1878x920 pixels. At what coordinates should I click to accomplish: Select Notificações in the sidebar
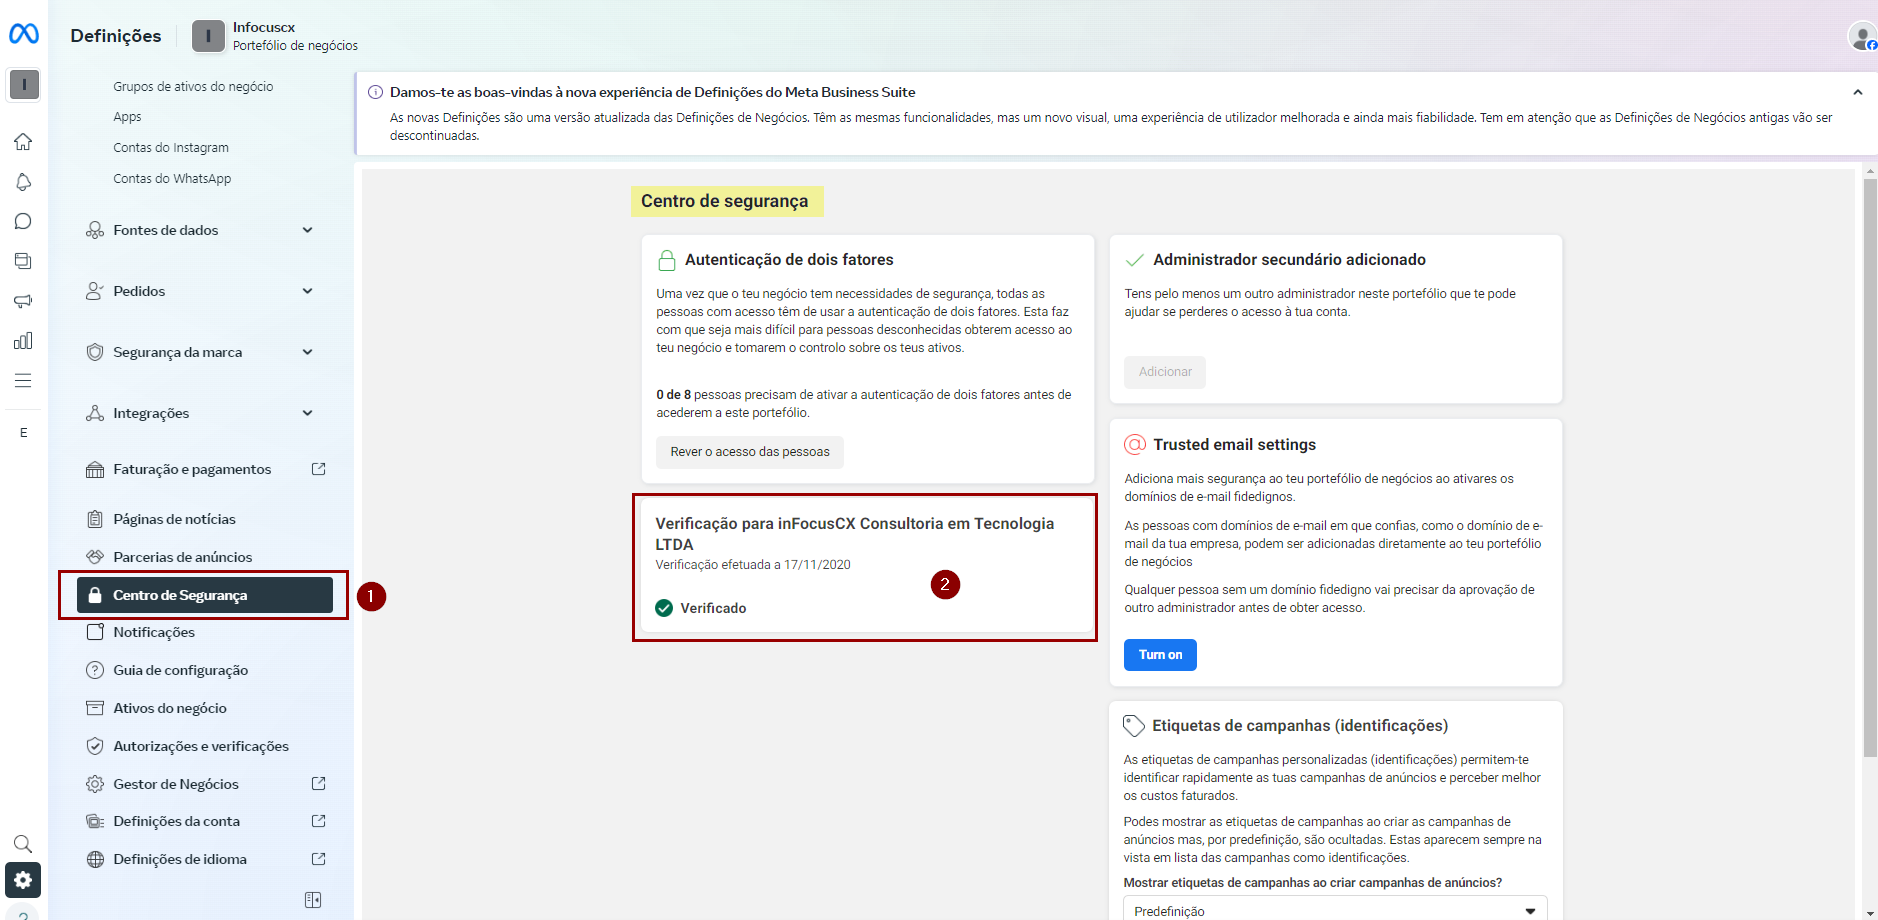(x=154, y=633)
